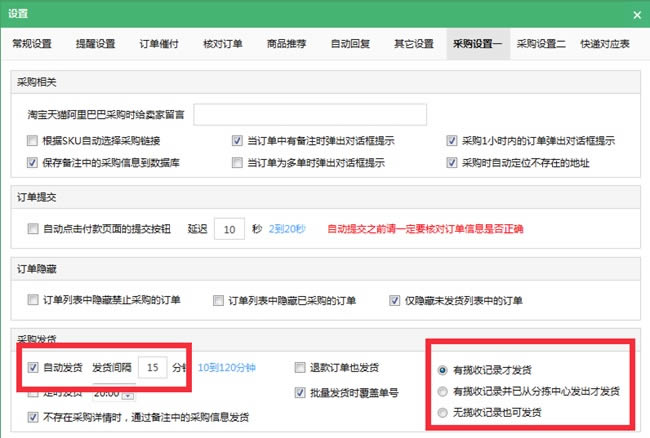Open the 采购设置二 tab
This screenshot has height=438, width=650.
coord(541,44)
